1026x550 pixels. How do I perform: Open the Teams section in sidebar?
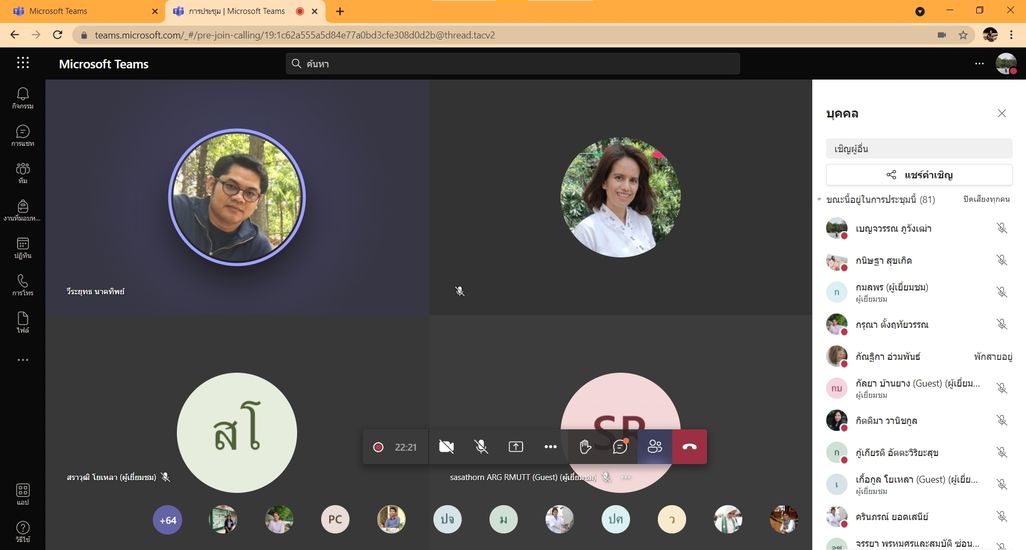click(22, 172)
